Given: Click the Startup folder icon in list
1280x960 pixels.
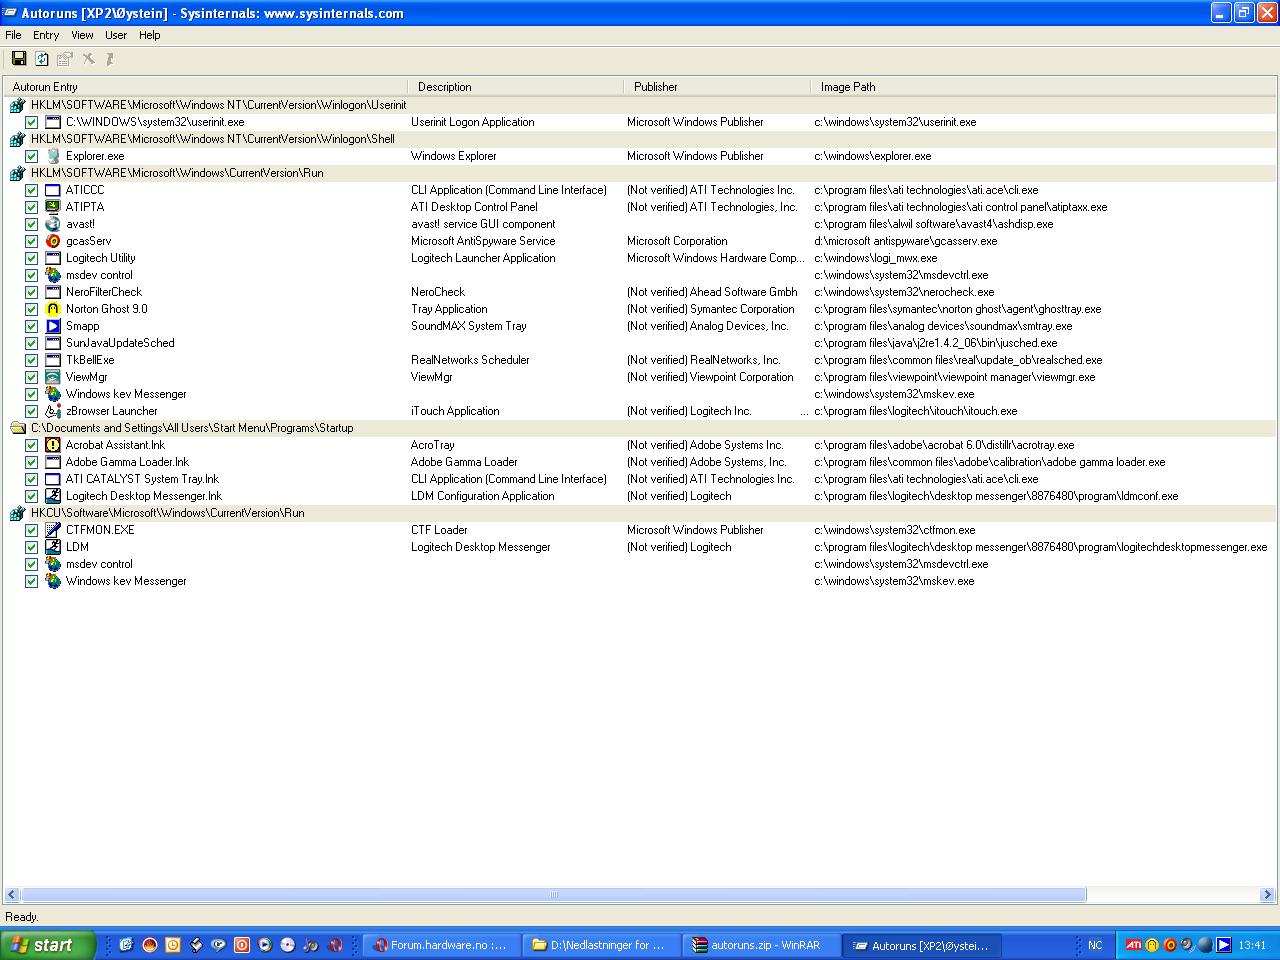Looking at the screenshot, I should [17, 428].
